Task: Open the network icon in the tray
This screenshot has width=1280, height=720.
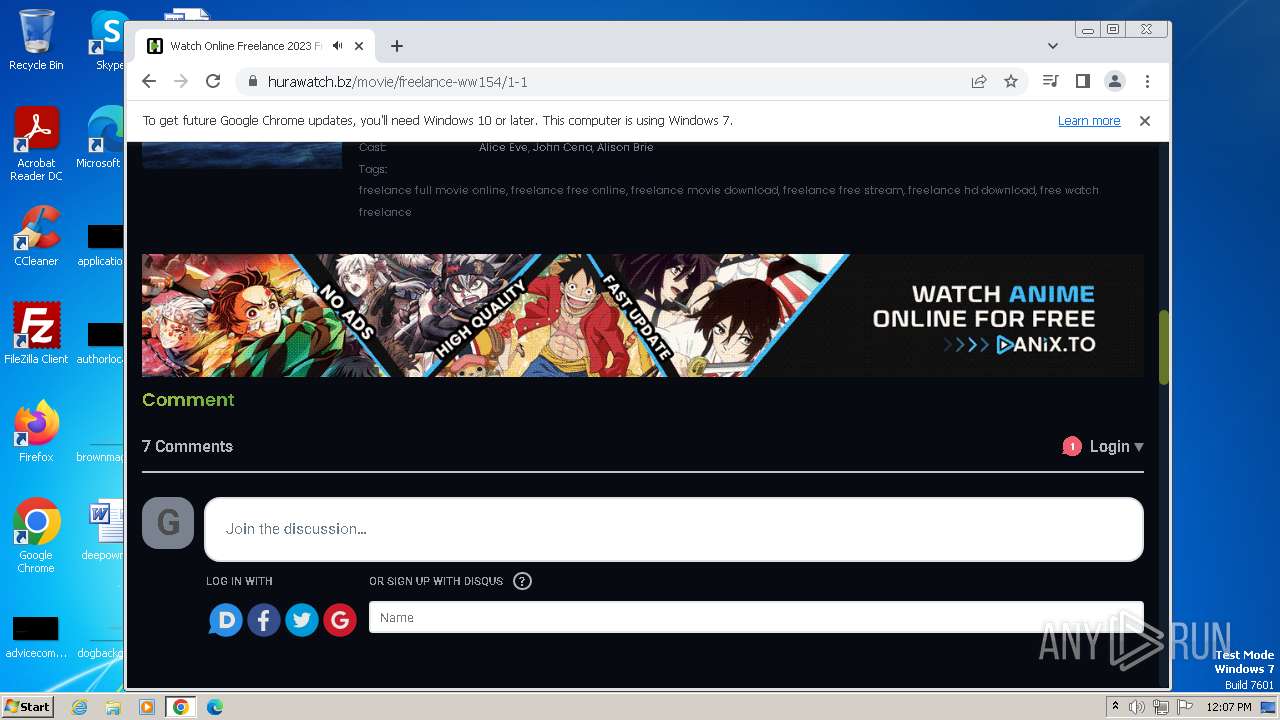Action: pos(1161,707)
